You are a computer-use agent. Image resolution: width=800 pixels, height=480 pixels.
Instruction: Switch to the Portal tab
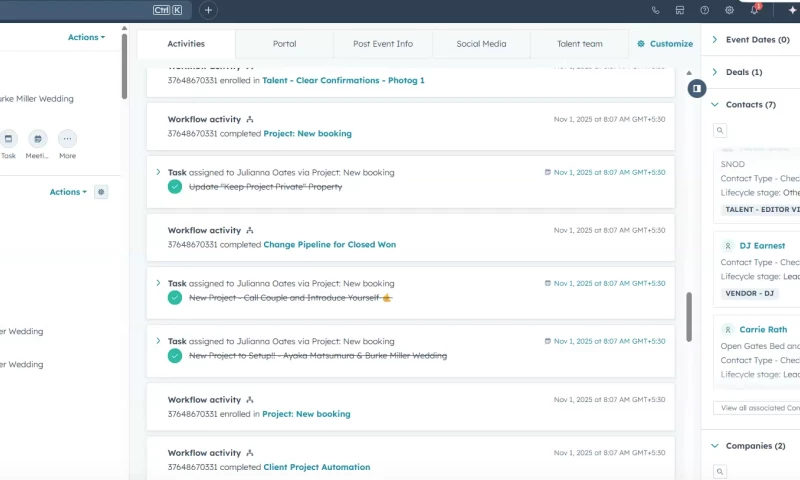284,44
